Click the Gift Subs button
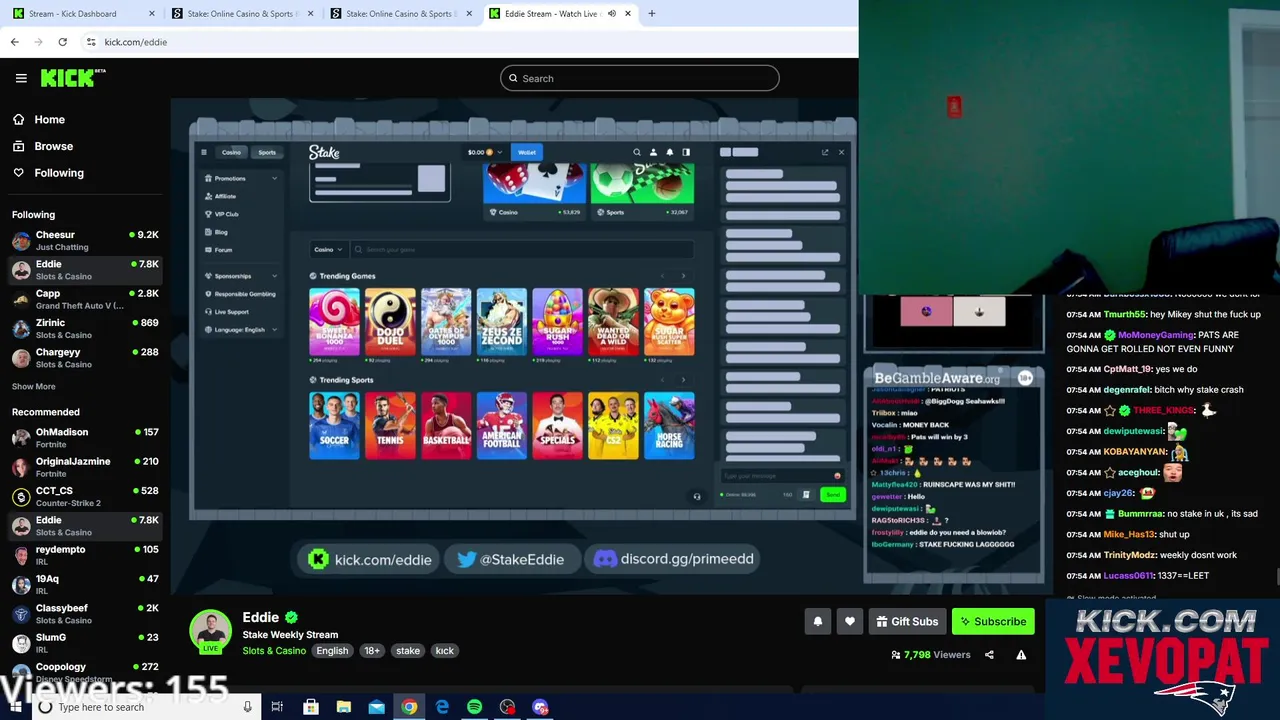Viewport: 1280px width, 720px height. pos(907,621)
